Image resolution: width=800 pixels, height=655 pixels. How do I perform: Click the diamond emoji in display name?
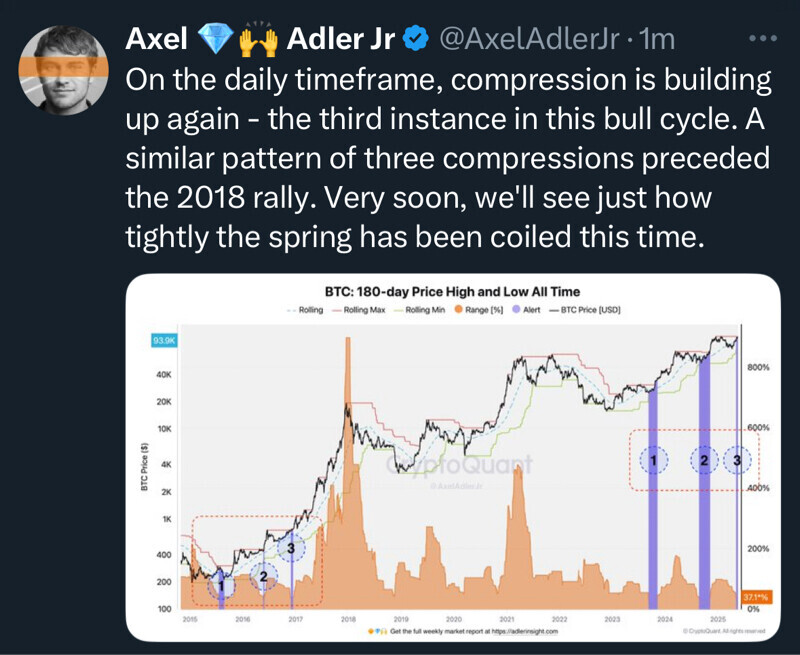214,39
